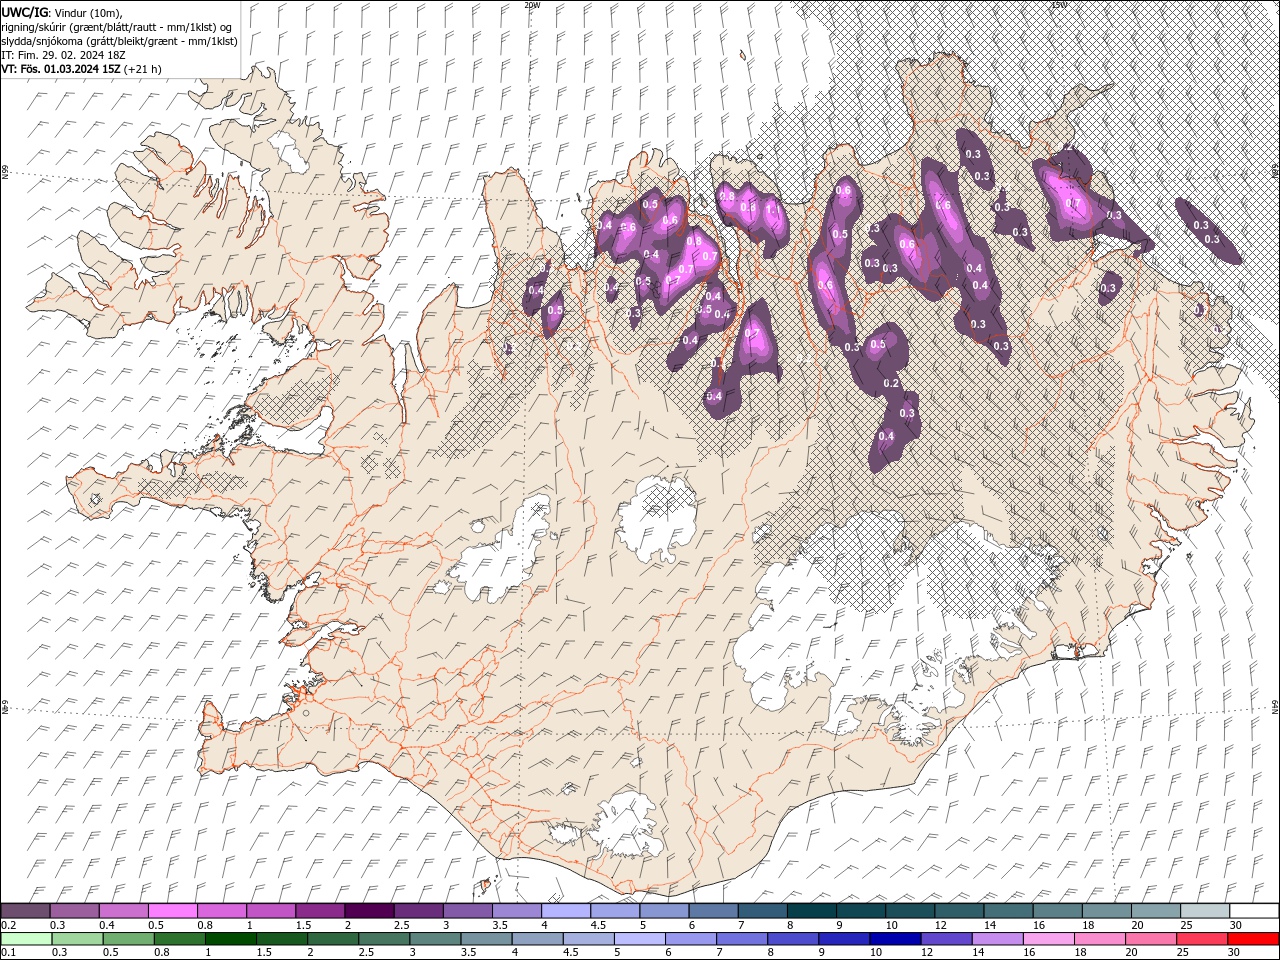The width and height of the screenshot is (1280, 960).
Task: Click the pale green 0.1–0.3 swatch, lower legend
Action: pos(26,939)
